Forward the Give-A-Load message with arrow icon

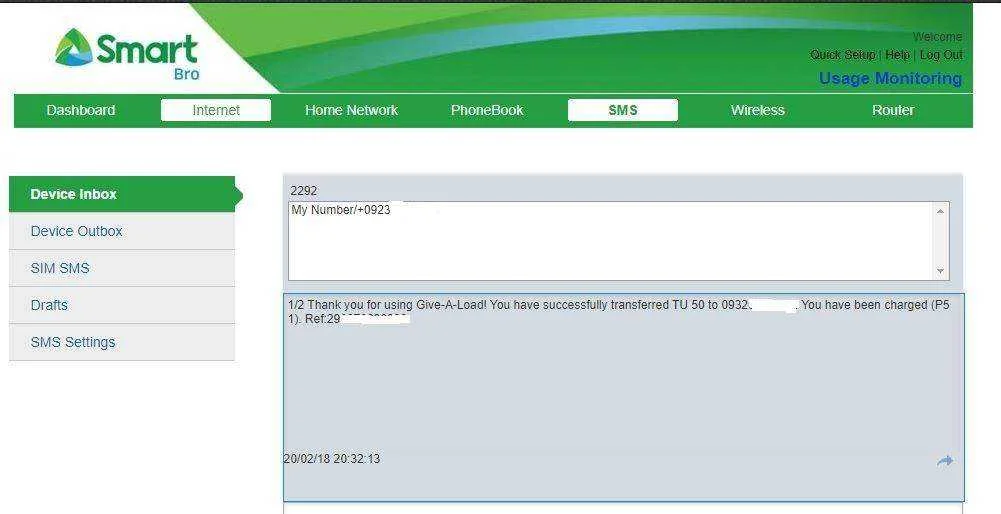click(945, 461)
